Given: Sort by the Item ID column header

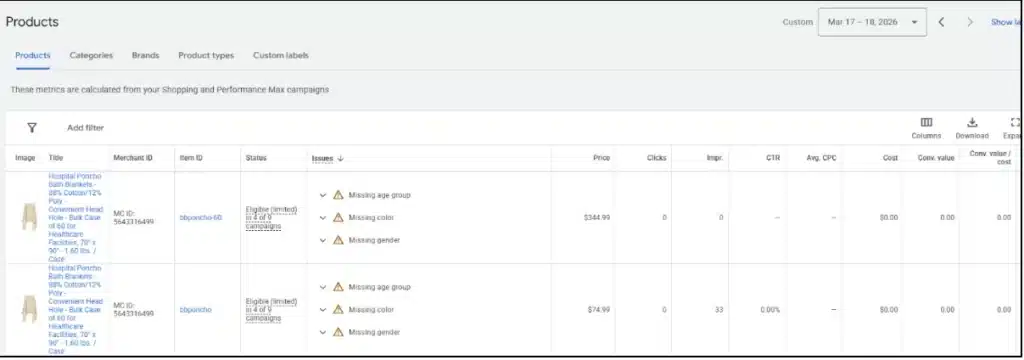Looking at the screenshot, I should pyautogui.click(x=191, y=158).
